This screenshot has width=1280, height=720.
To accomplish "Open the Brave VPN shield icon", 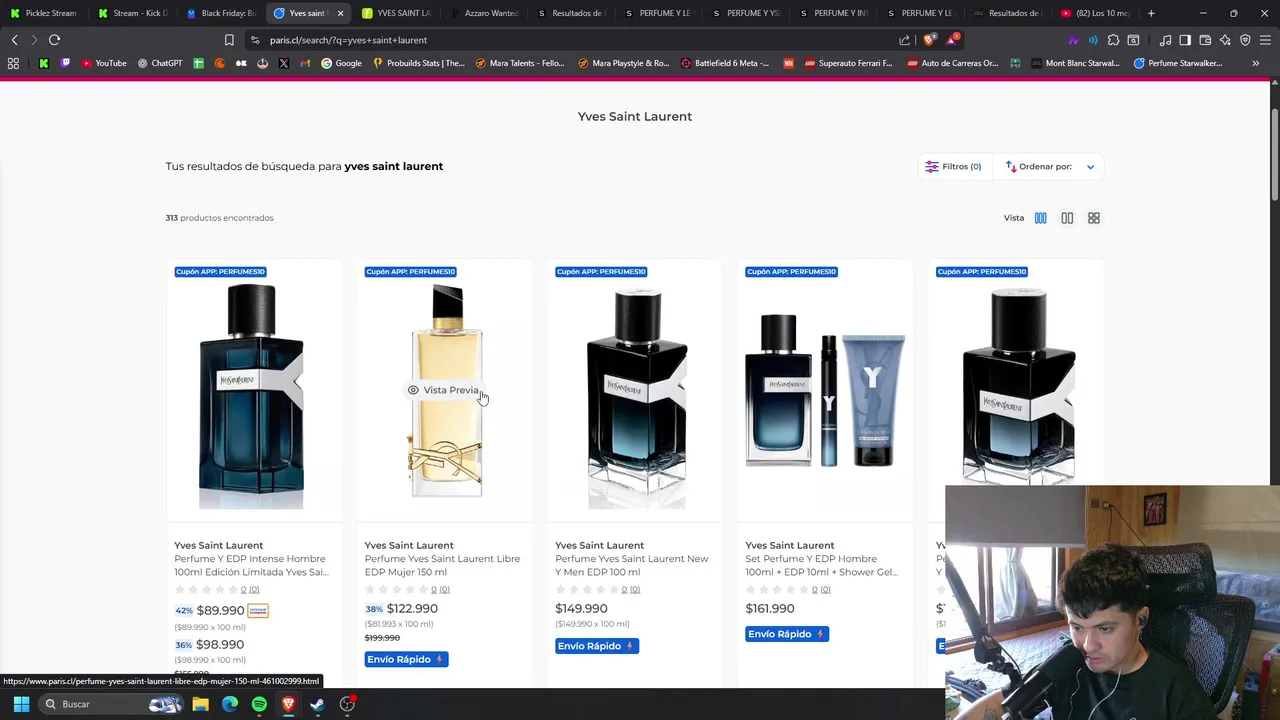I will pyautogui.click(x=1245, y=40).
